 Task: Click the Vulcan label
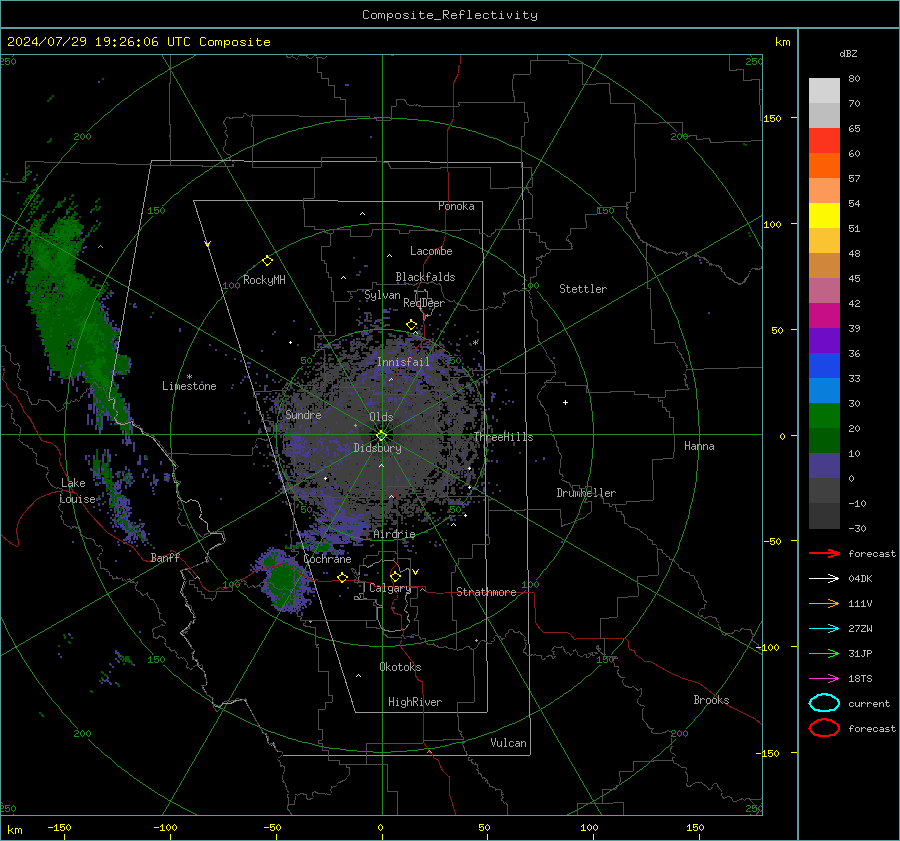(x=508, y=743)
